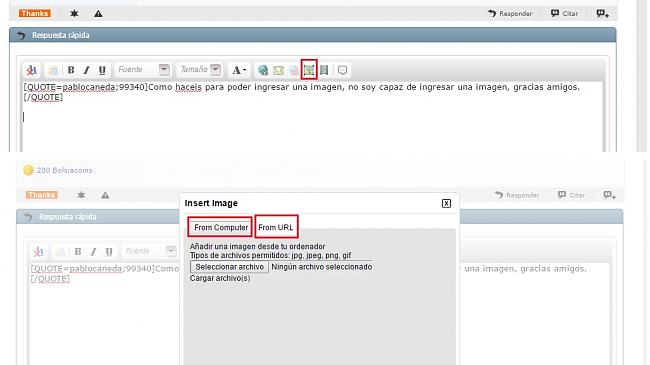Screen dimensions: 650x365
Task: Click the dimmed Italic icon behind the dialog
Action: (93, 251)
